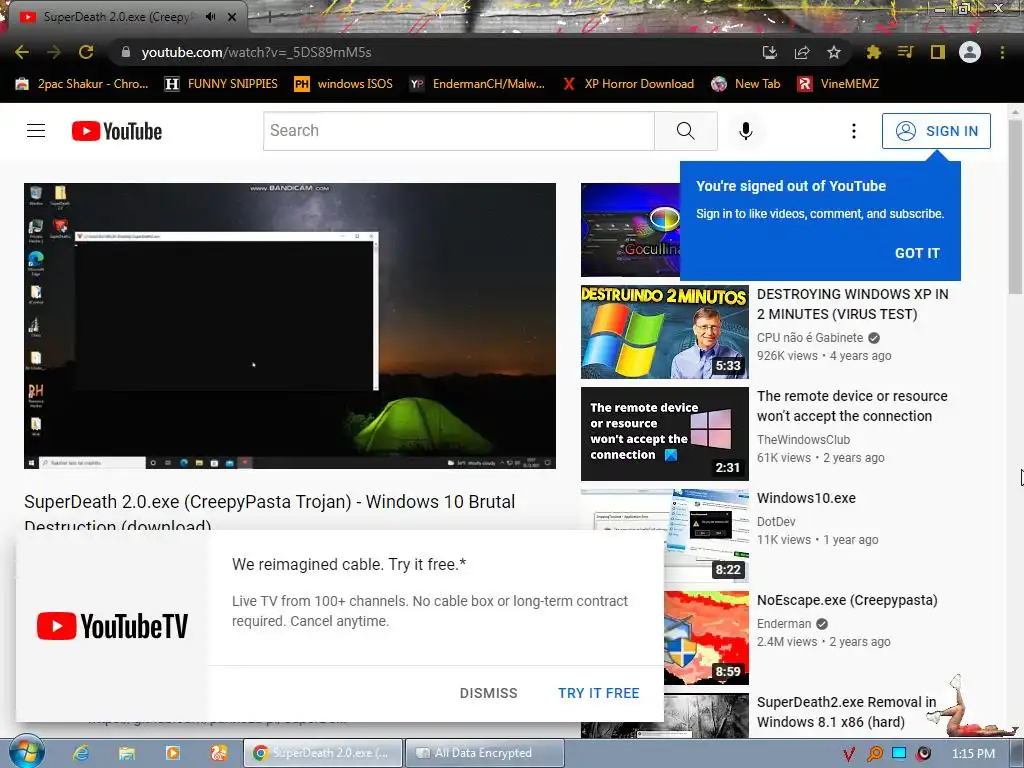
Task: Click the browser forward arrow
Action: pyautogui.click(x=54, y=52)
